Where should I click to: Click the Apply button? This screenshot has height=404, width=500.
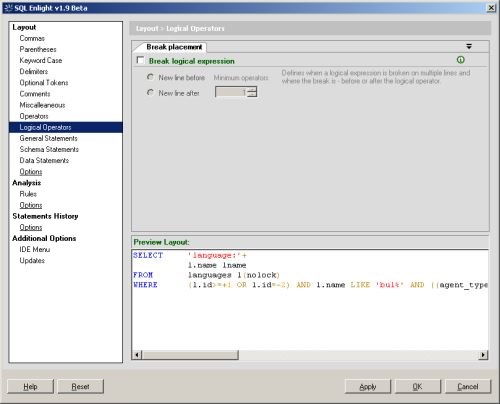368,386
